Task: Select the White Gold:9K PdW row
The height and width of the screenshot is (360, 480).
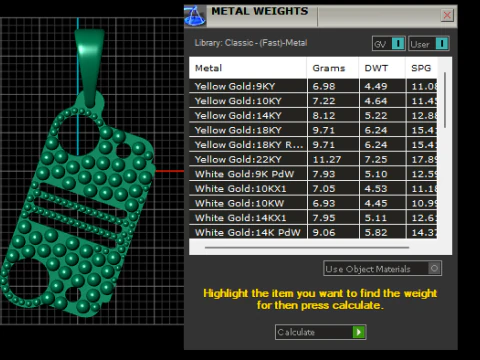Action: pos(313,174)
